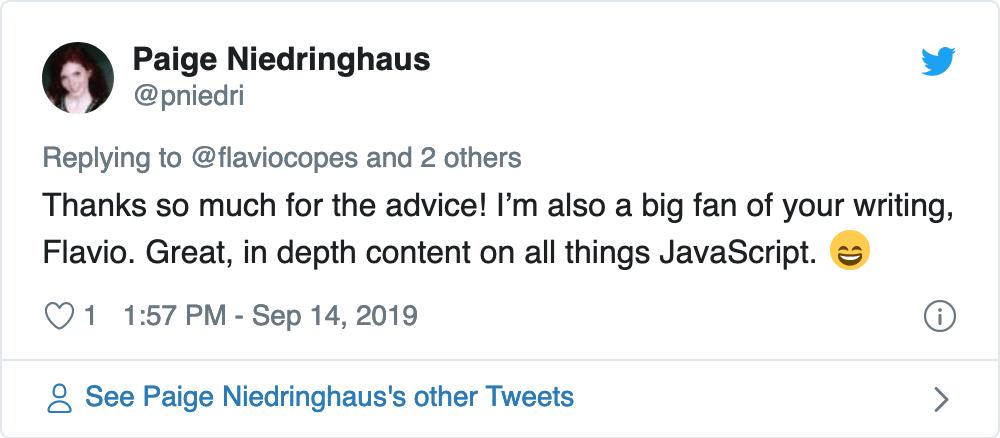
Task: Open the @pniedri handle
Action: (189, 95)
